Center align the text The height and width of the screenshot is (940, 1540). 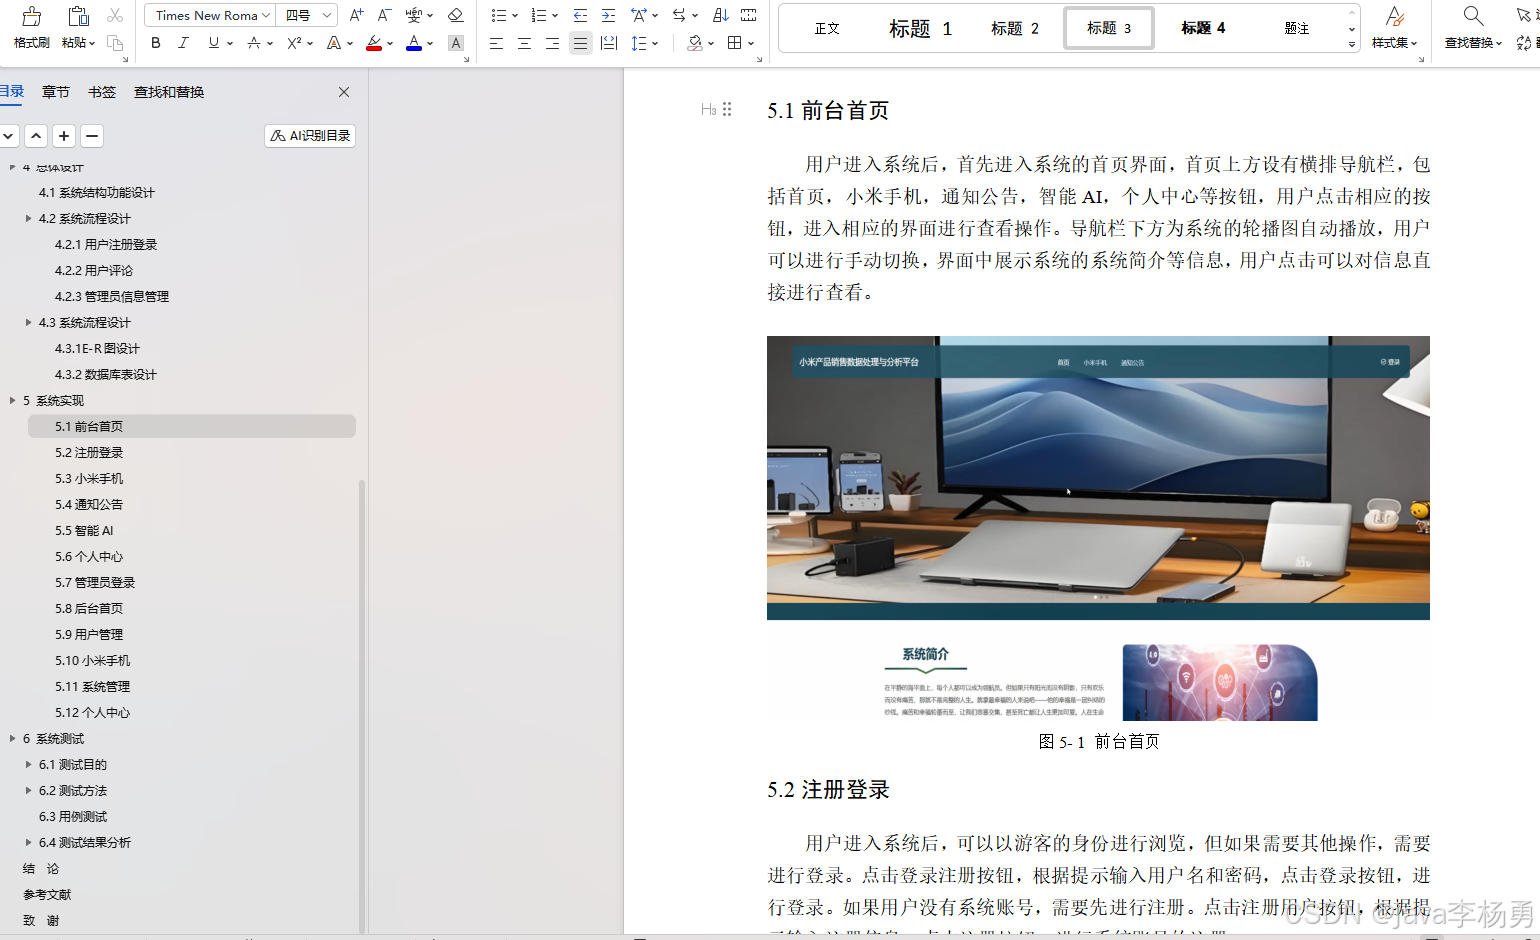point(524,43)
